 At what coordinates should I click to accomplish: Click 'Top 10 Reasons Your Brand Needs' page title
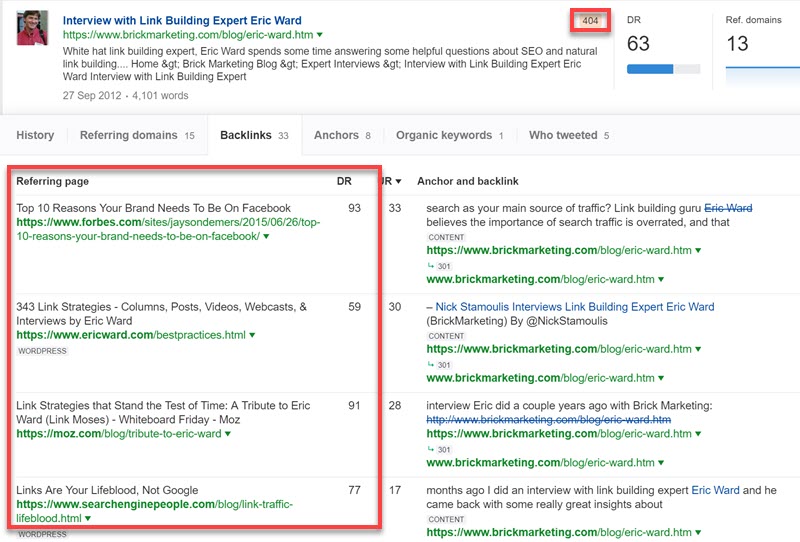(x=154, y=208)
